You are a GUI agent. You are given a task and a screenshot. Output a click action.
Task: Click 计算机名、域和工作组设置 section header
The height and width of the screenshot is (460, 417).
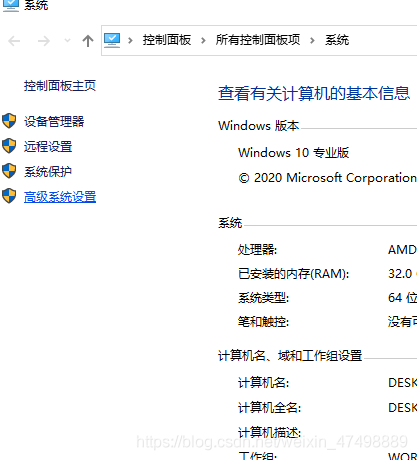(x=290, y=356)
